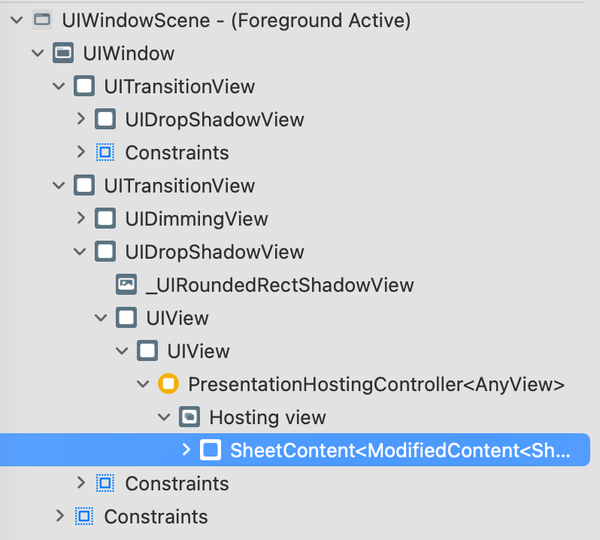The height and width of the screenshot is (540, 600).
Task: Select the UIDimmingView label
Action: pos(197,219)
